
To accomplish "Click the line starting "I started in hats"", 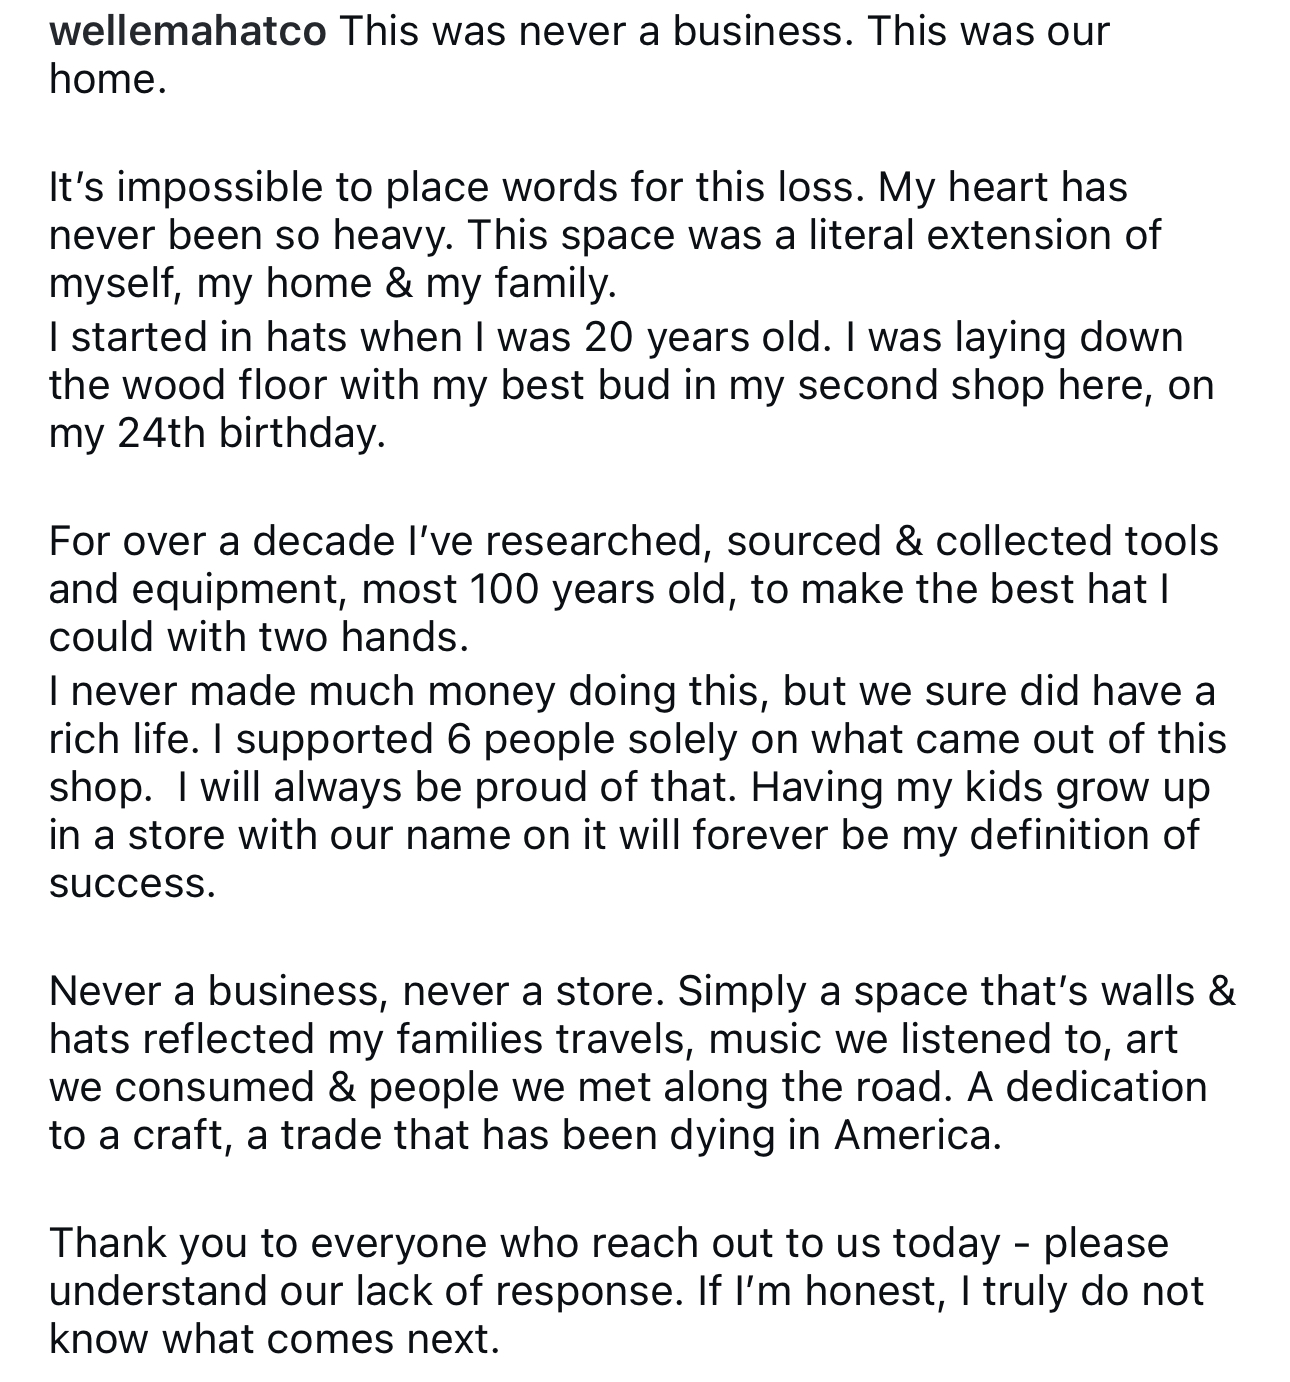I will (616, 337).
